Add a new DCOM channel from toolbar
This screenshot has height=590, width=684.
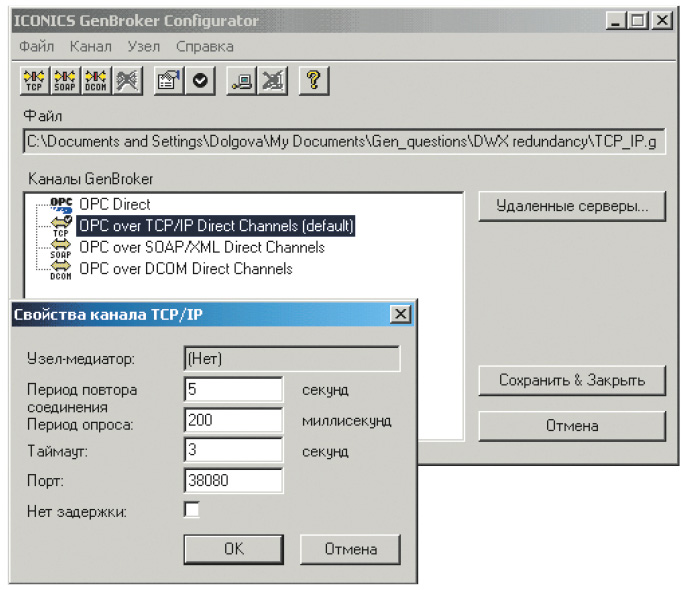tap(96, 81)
